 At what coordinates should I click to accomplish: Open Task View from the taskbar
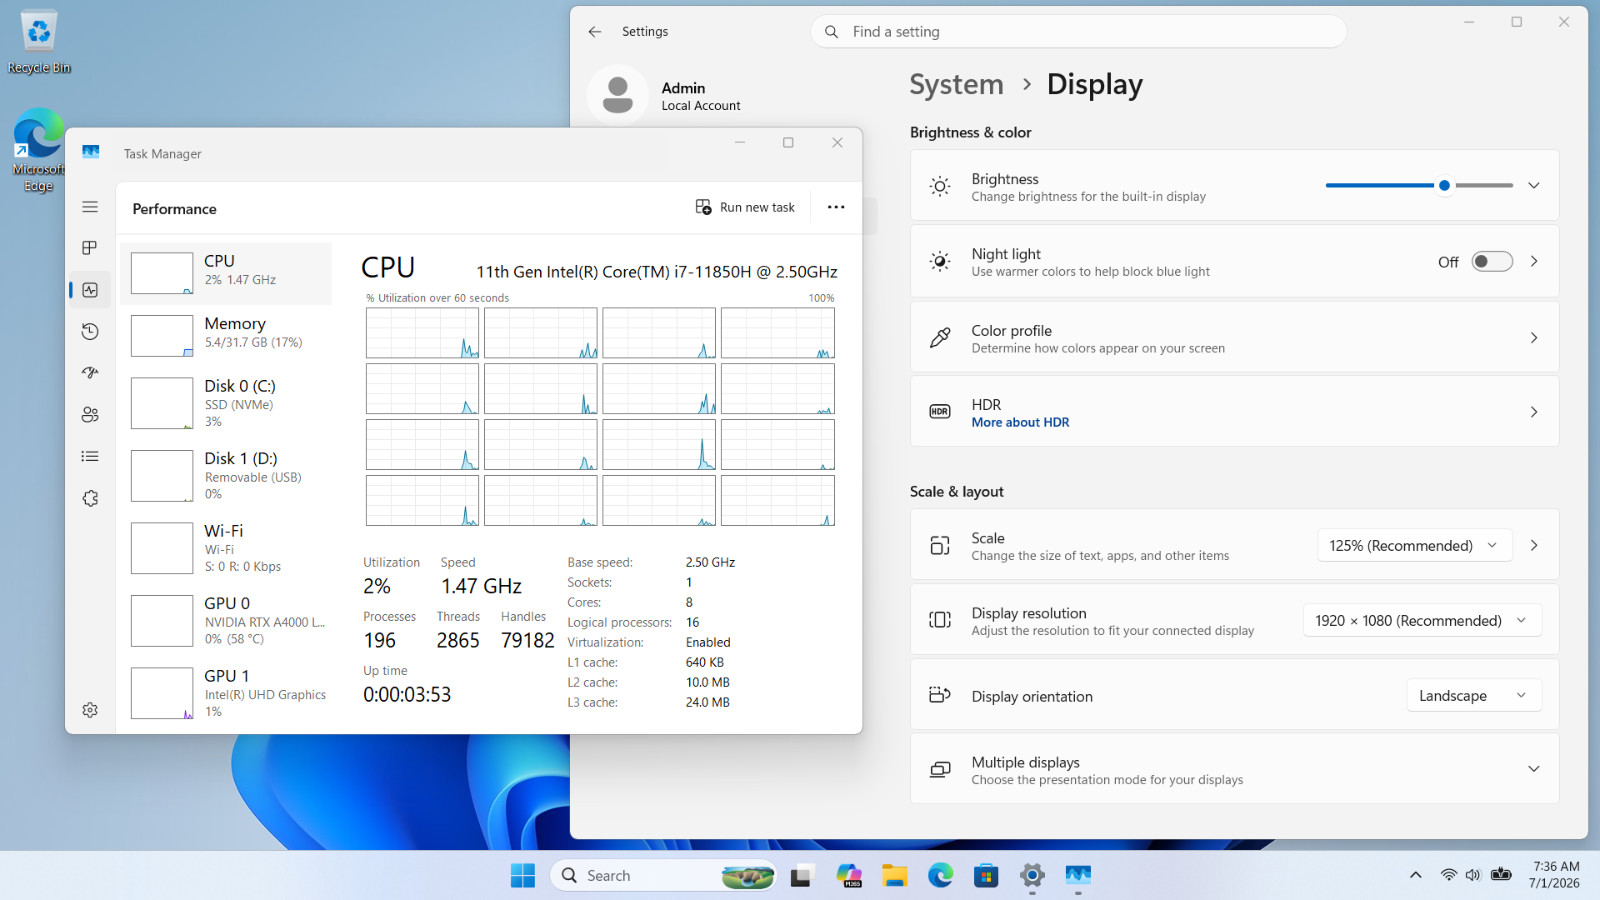pos(802,876)
